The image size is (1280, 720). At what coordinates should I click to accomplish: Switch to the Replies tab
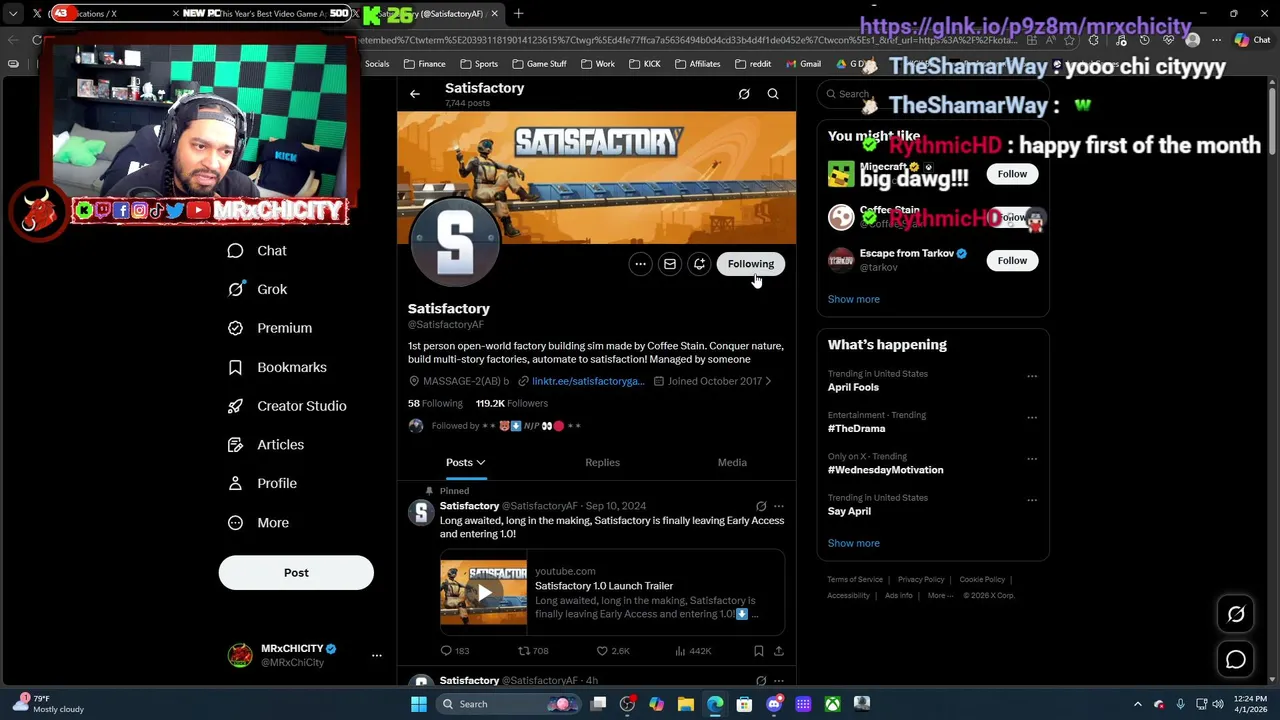click(x=602, y=462)
